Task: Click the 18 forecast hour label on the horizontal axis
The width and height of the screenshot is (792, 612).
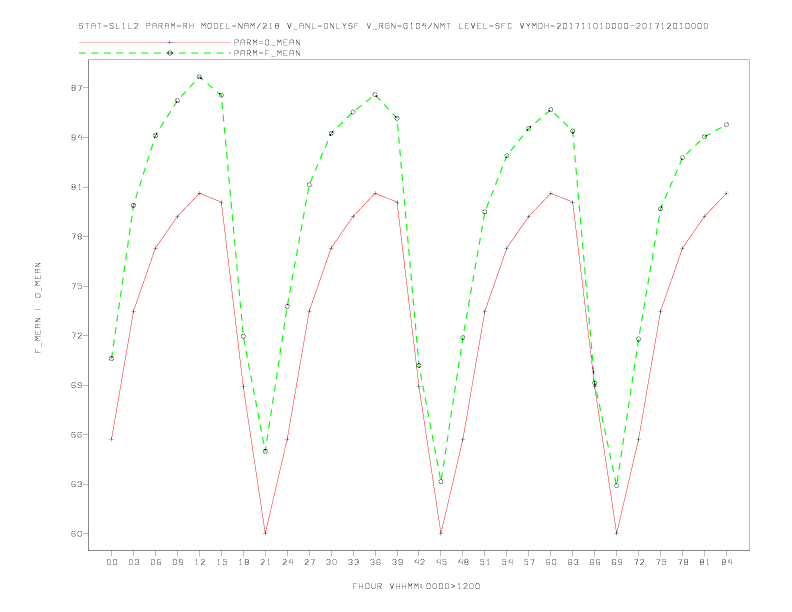Action: coord(243,562)
